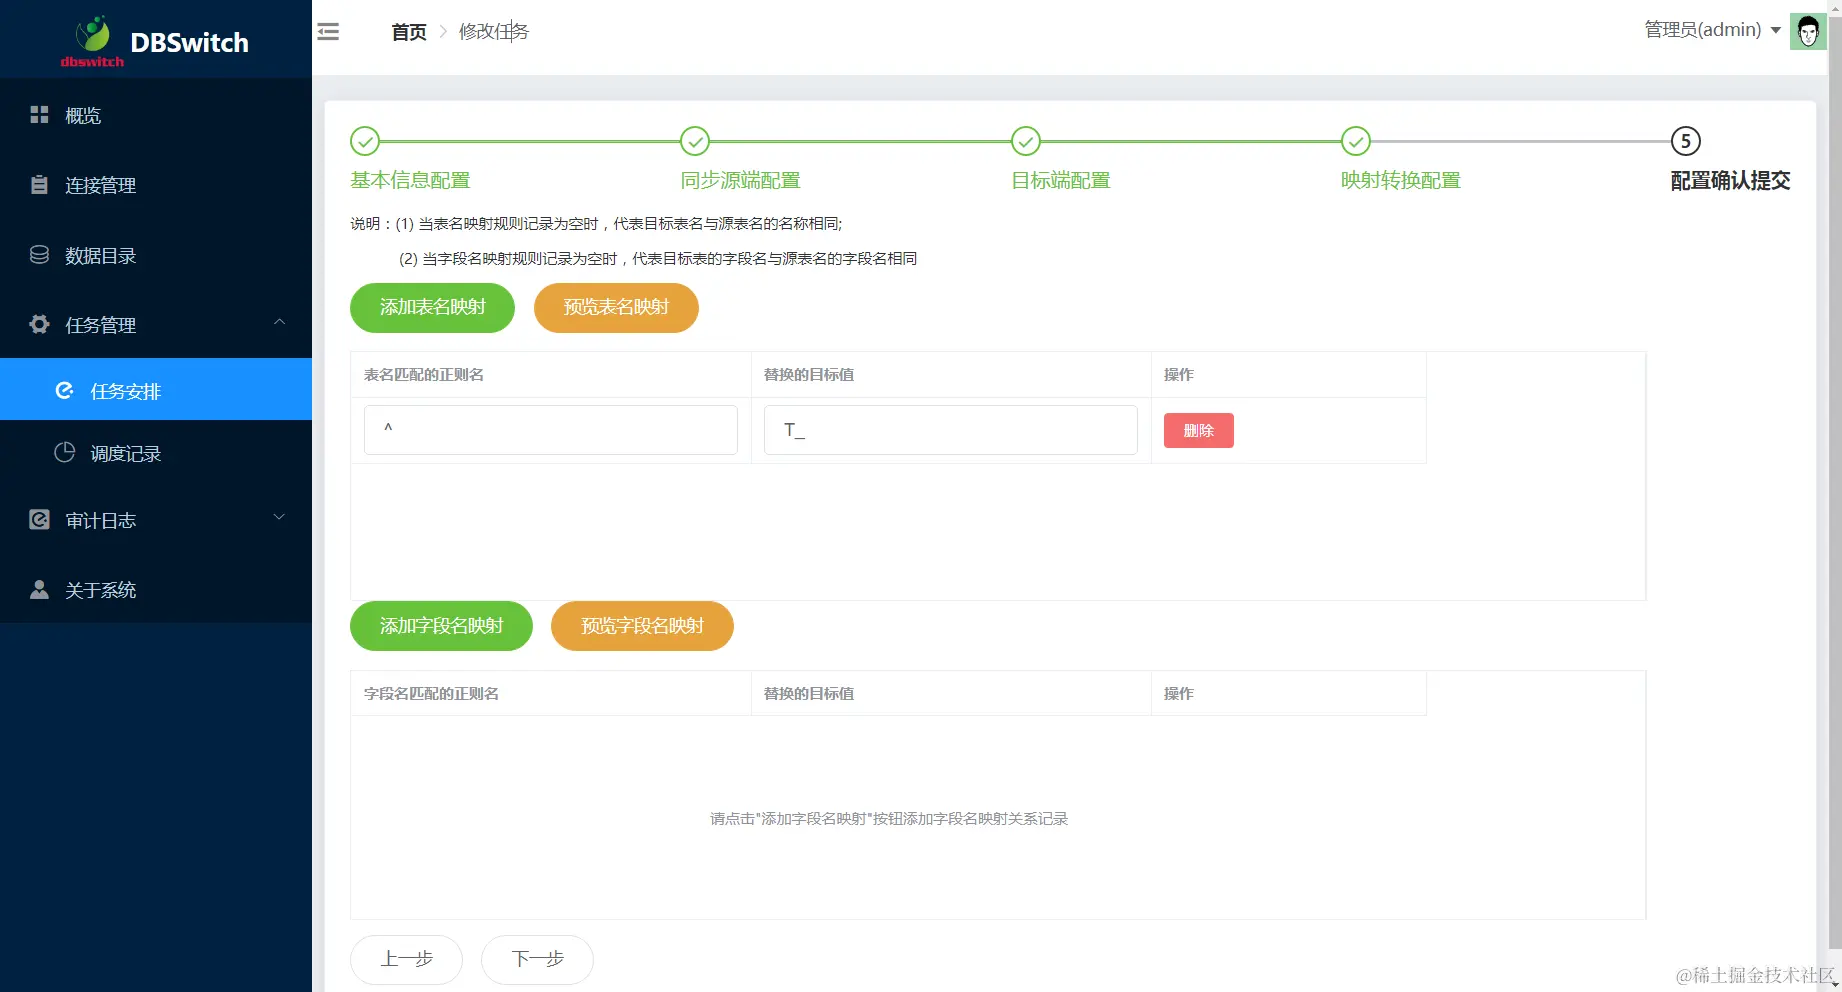Click the T_ replacement value field
The height and width of the screenshot is (992, 1842).
949,429
